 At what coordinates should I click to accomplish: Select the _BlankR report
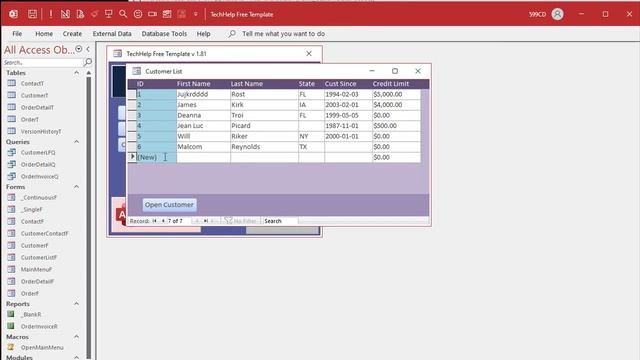[x=31, y=314]
